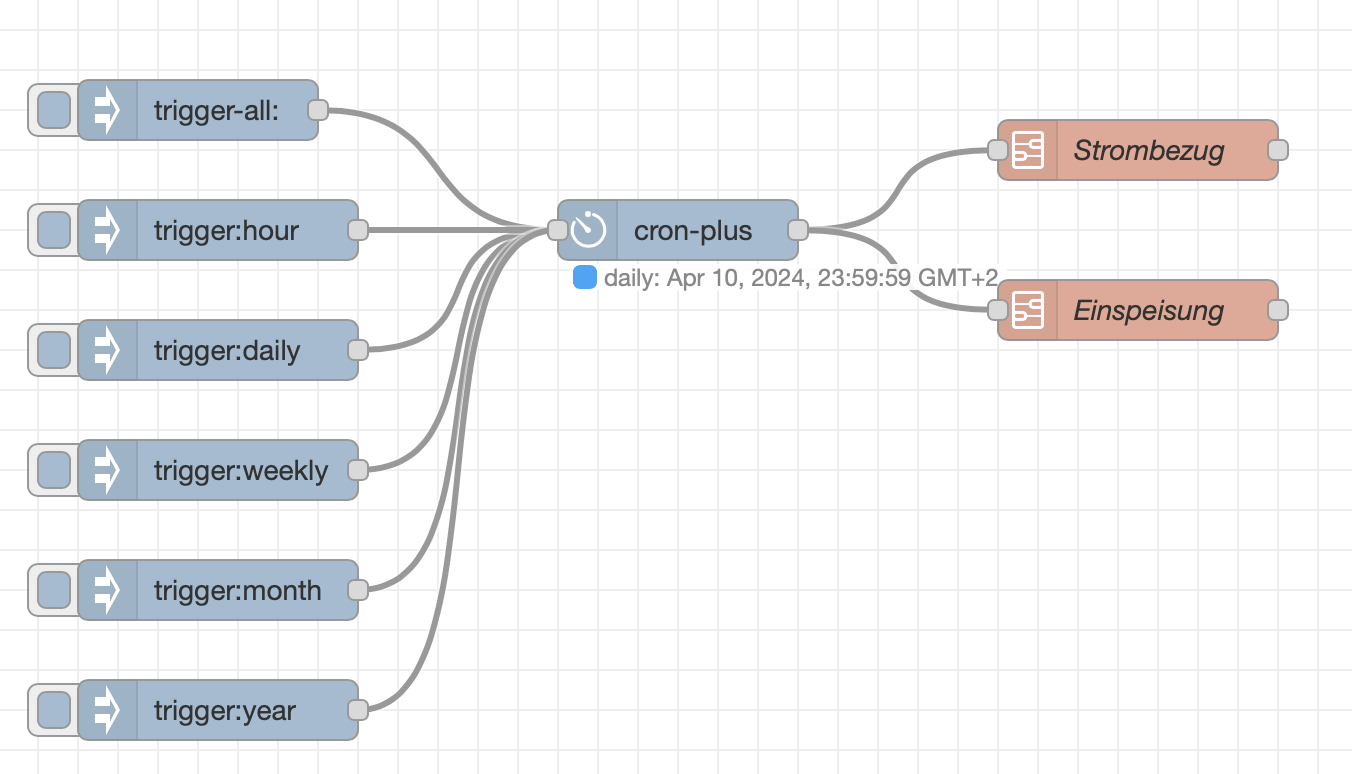This screenshot has width=1352, height=774.
Task: Click output port of trigger:weekly node
Action: 358,470
